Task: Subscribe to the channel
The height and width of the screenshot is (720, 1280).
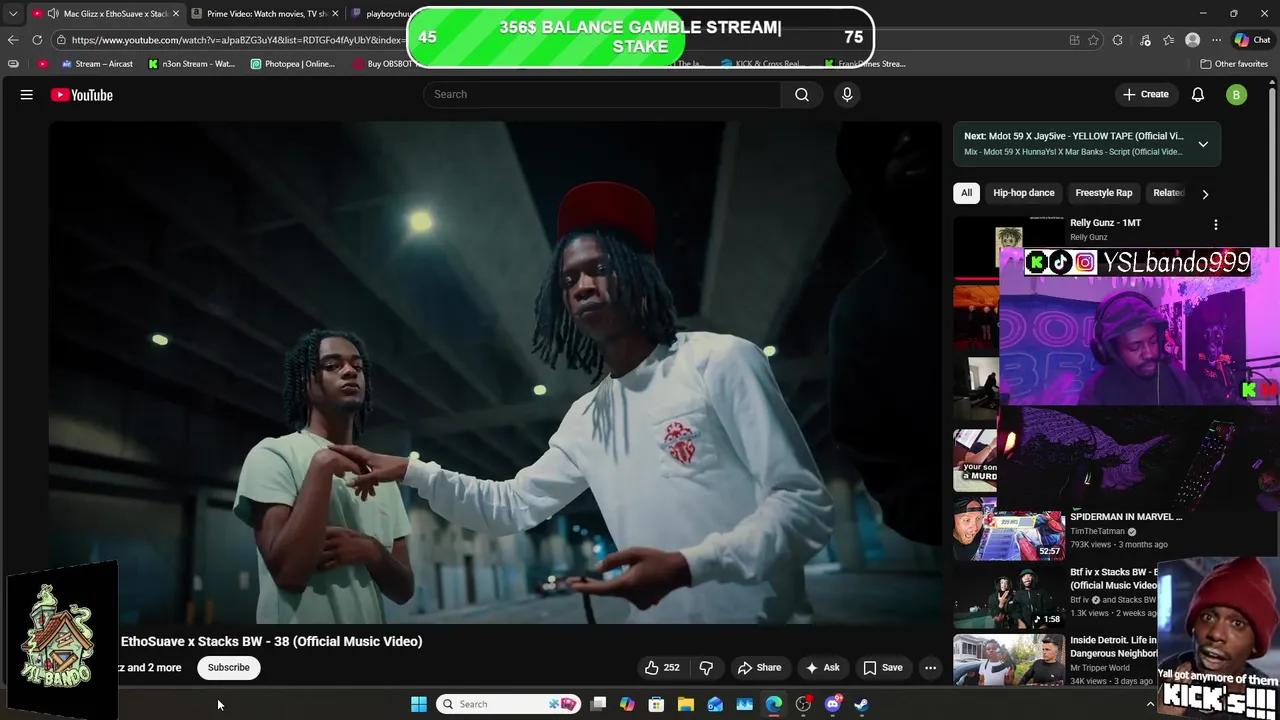Action: pos(229,667)
